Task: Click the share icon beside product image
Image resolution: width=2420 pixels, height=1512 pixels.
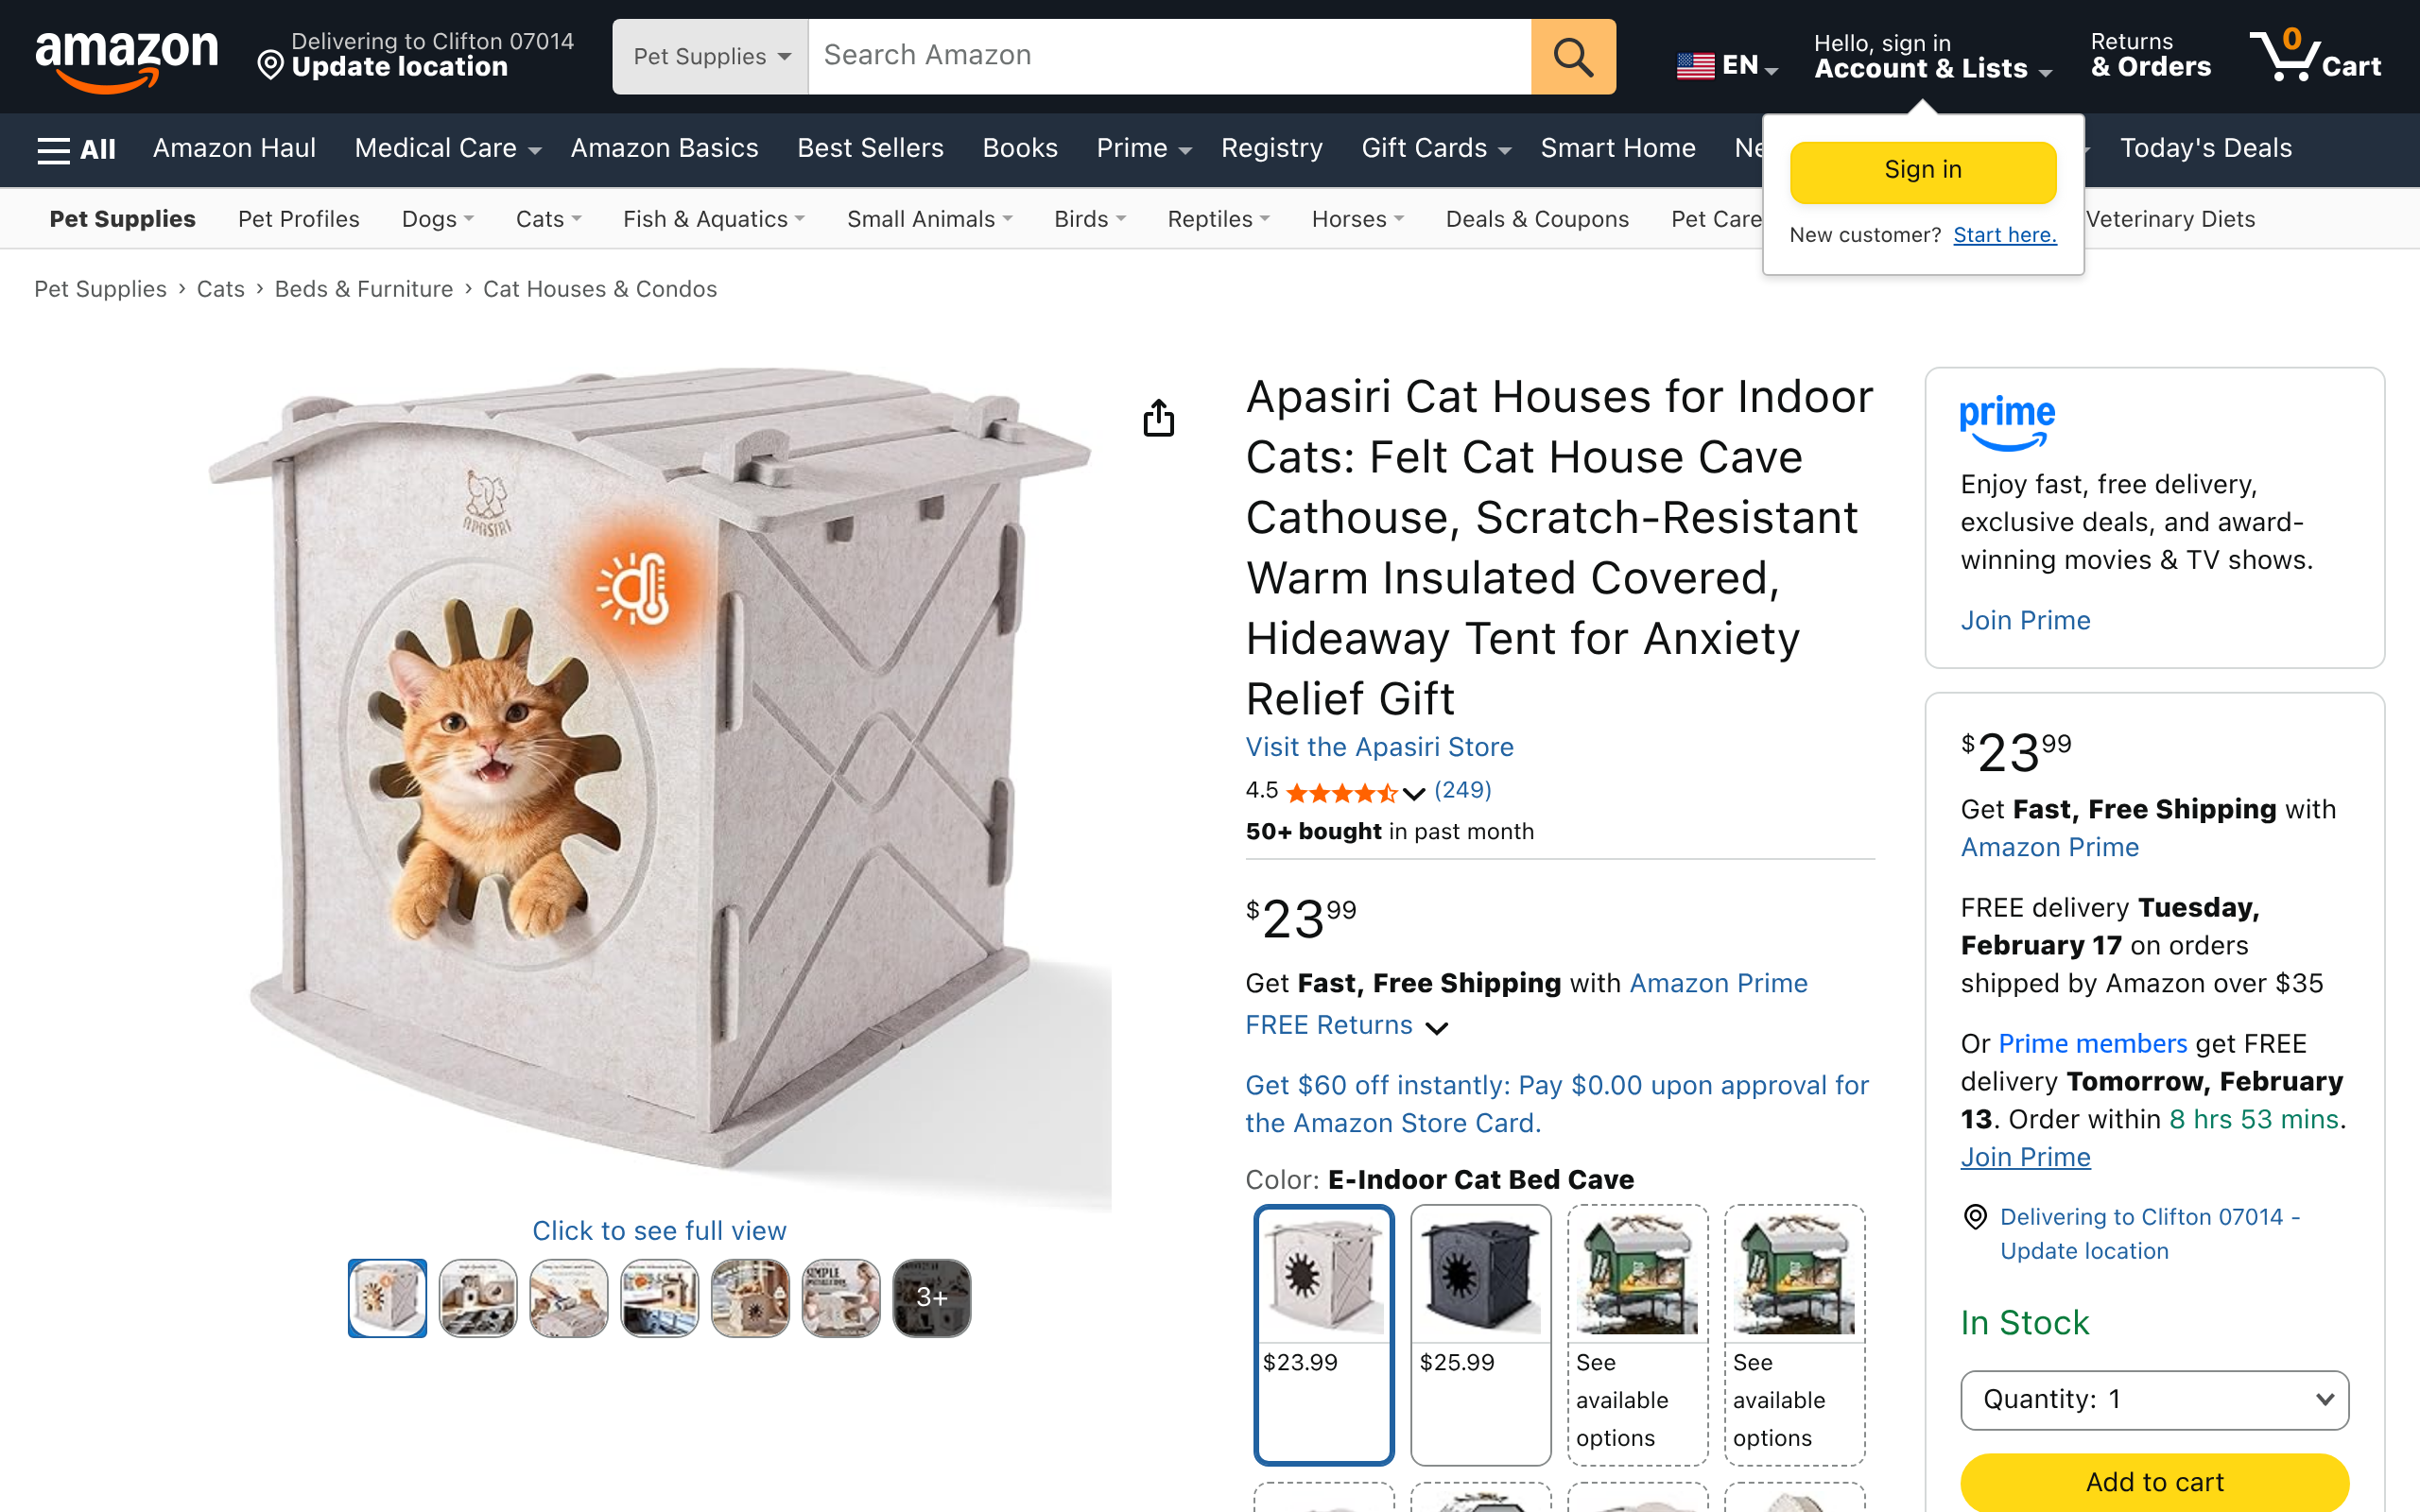Action: [1158, 418]
